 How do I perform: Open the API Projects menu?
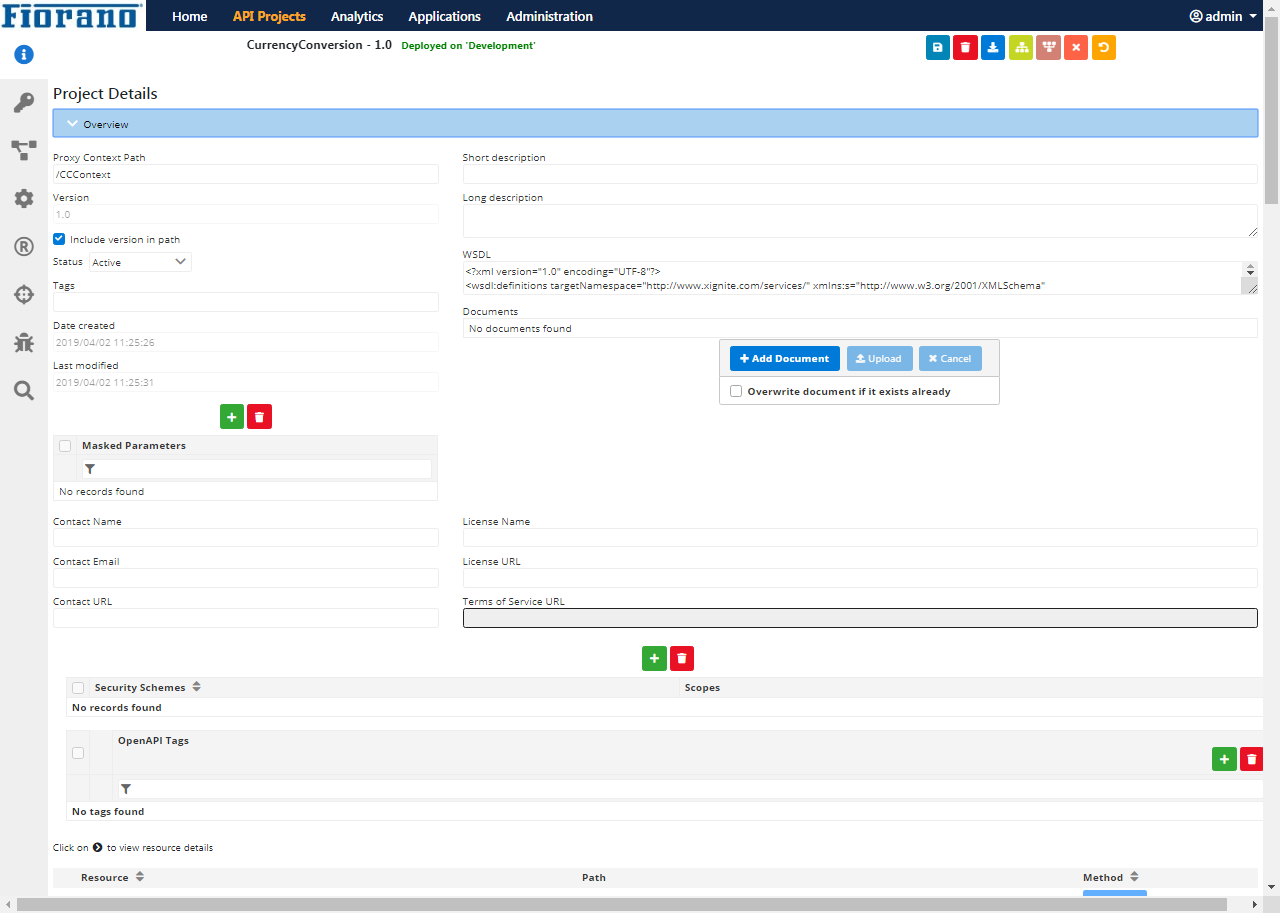(x=269, y=16)
